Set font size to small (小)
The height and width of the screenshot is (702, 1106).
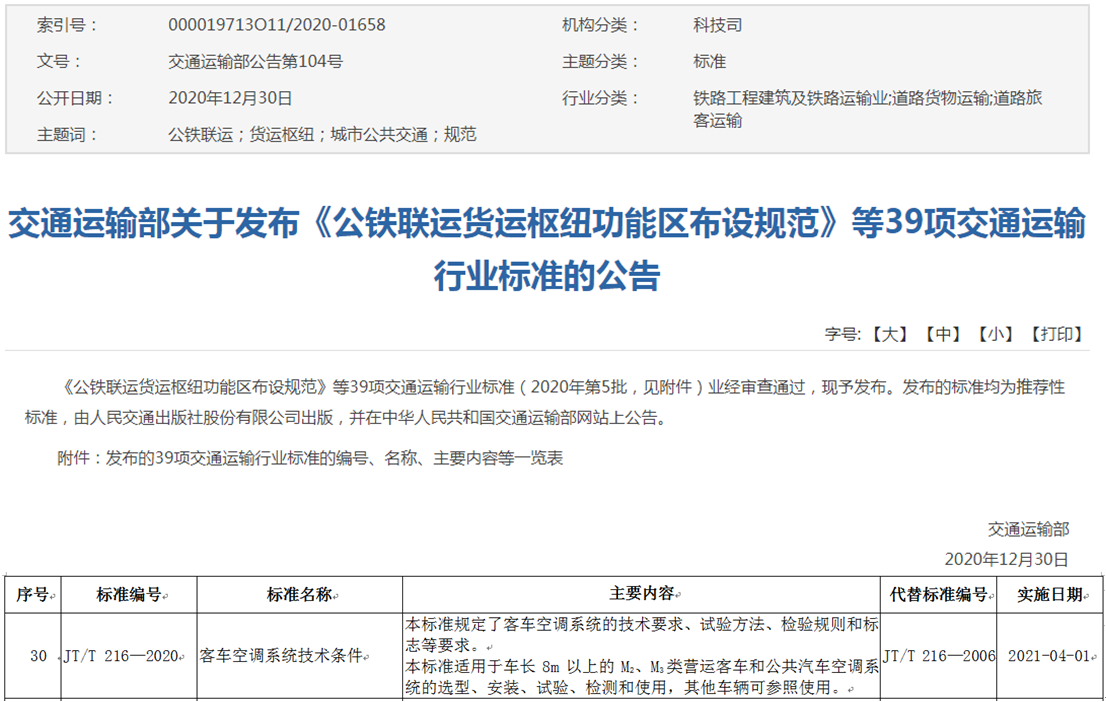[x=995, y=334]
